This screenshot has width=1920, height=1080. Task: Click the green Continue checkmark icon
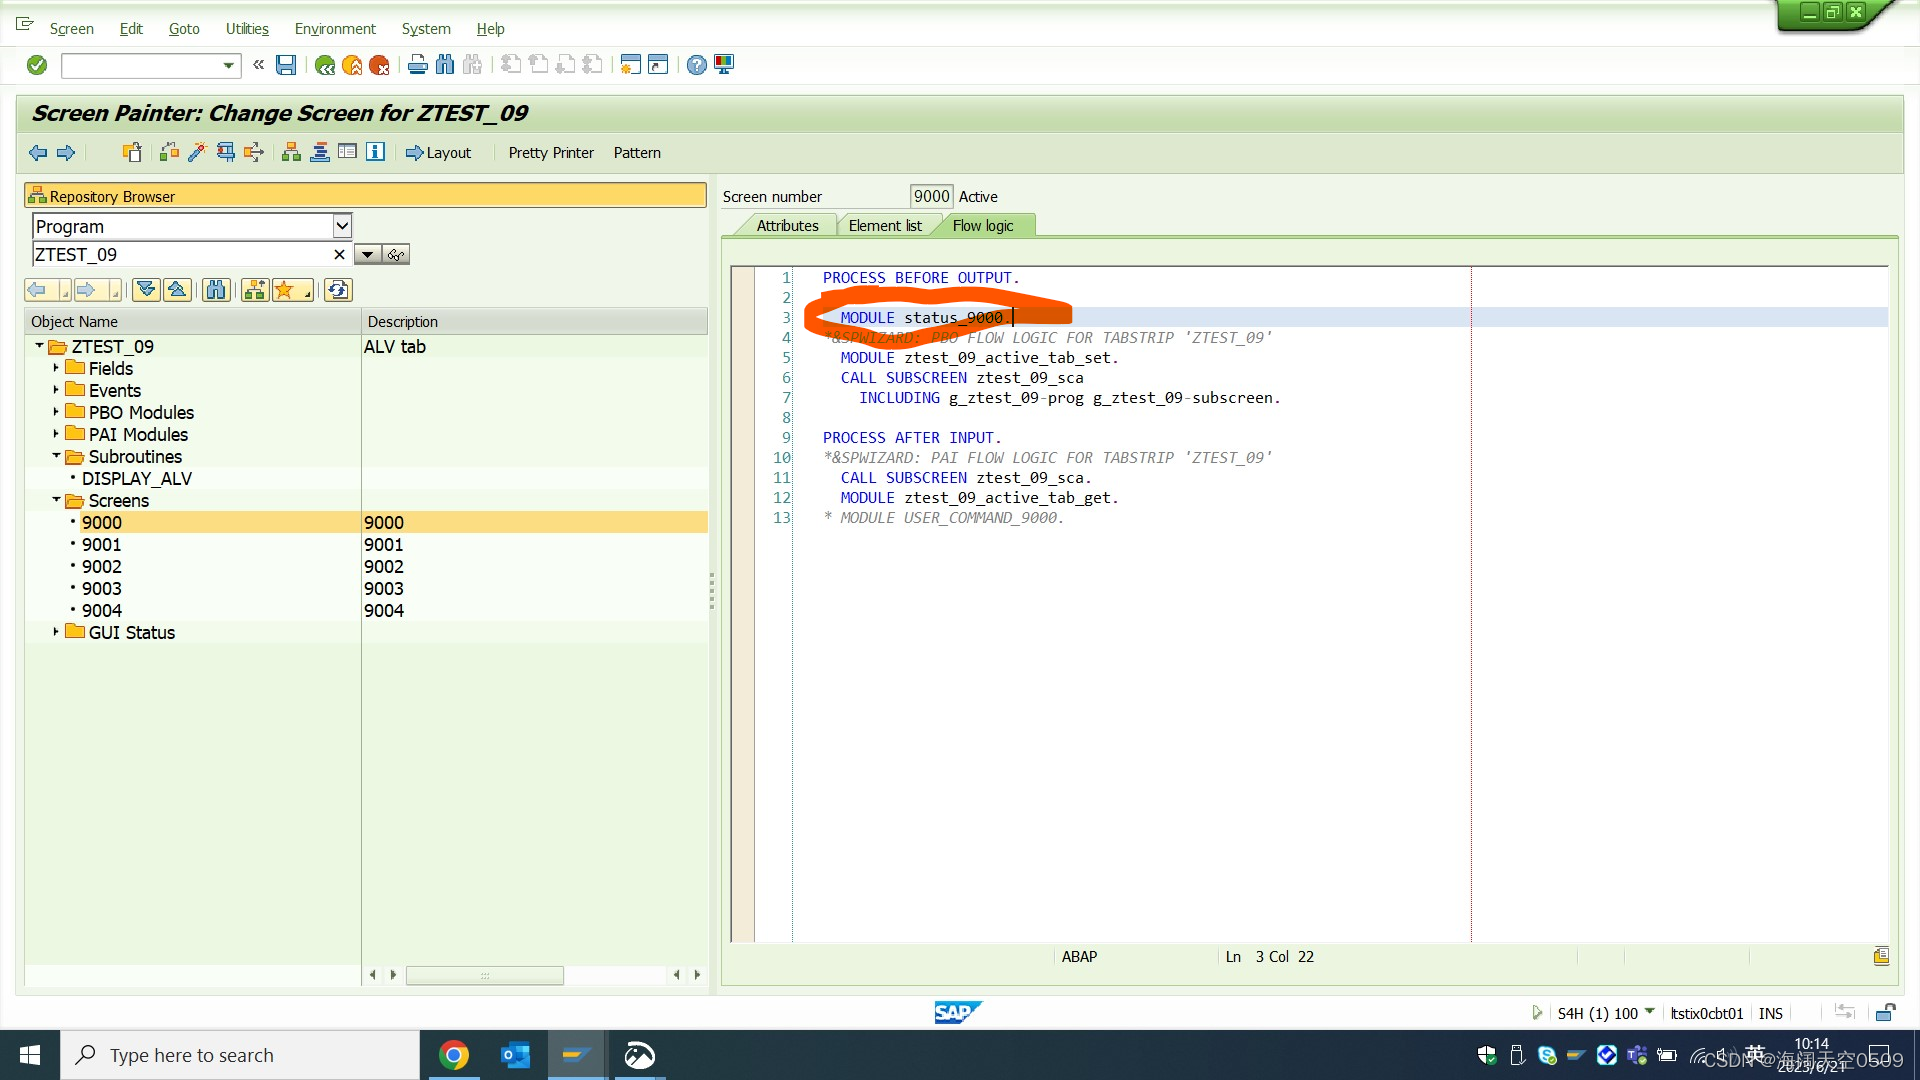click(x=36, y=65)
